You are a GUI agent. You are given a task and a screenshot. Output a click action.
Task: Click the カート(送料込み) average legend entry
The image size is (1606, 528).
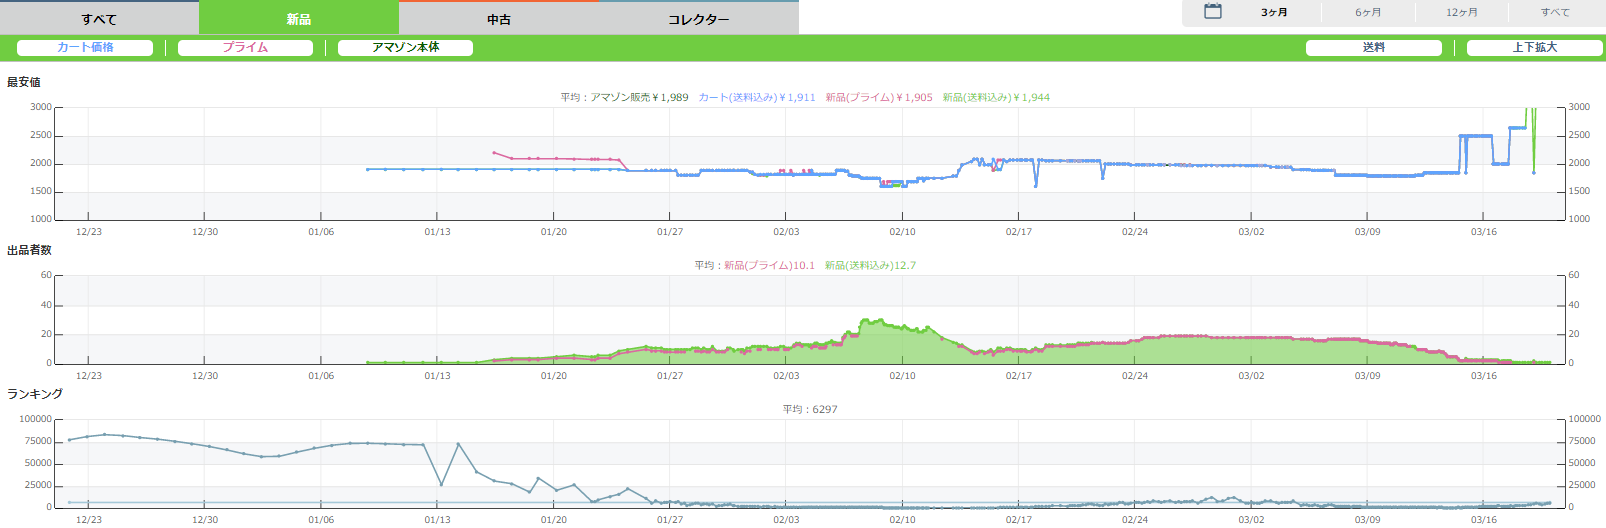tap(756, 98)
